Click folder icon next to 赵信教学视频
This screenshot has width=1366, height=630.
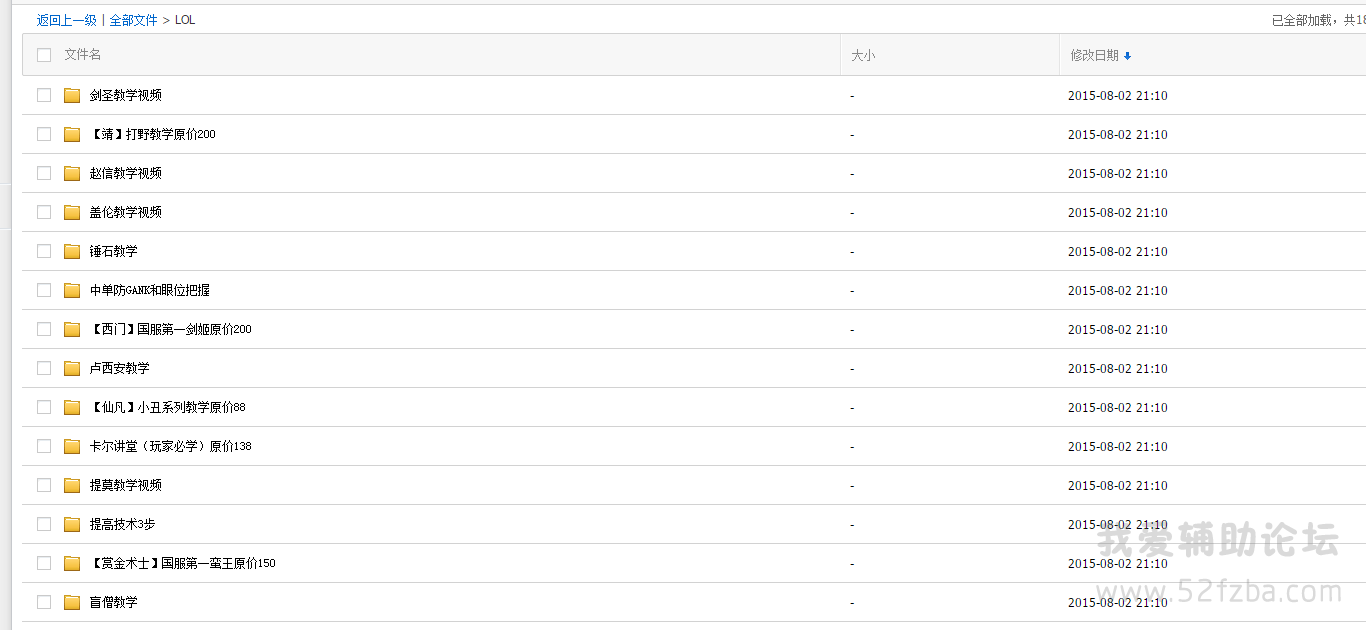coord(72,173)
